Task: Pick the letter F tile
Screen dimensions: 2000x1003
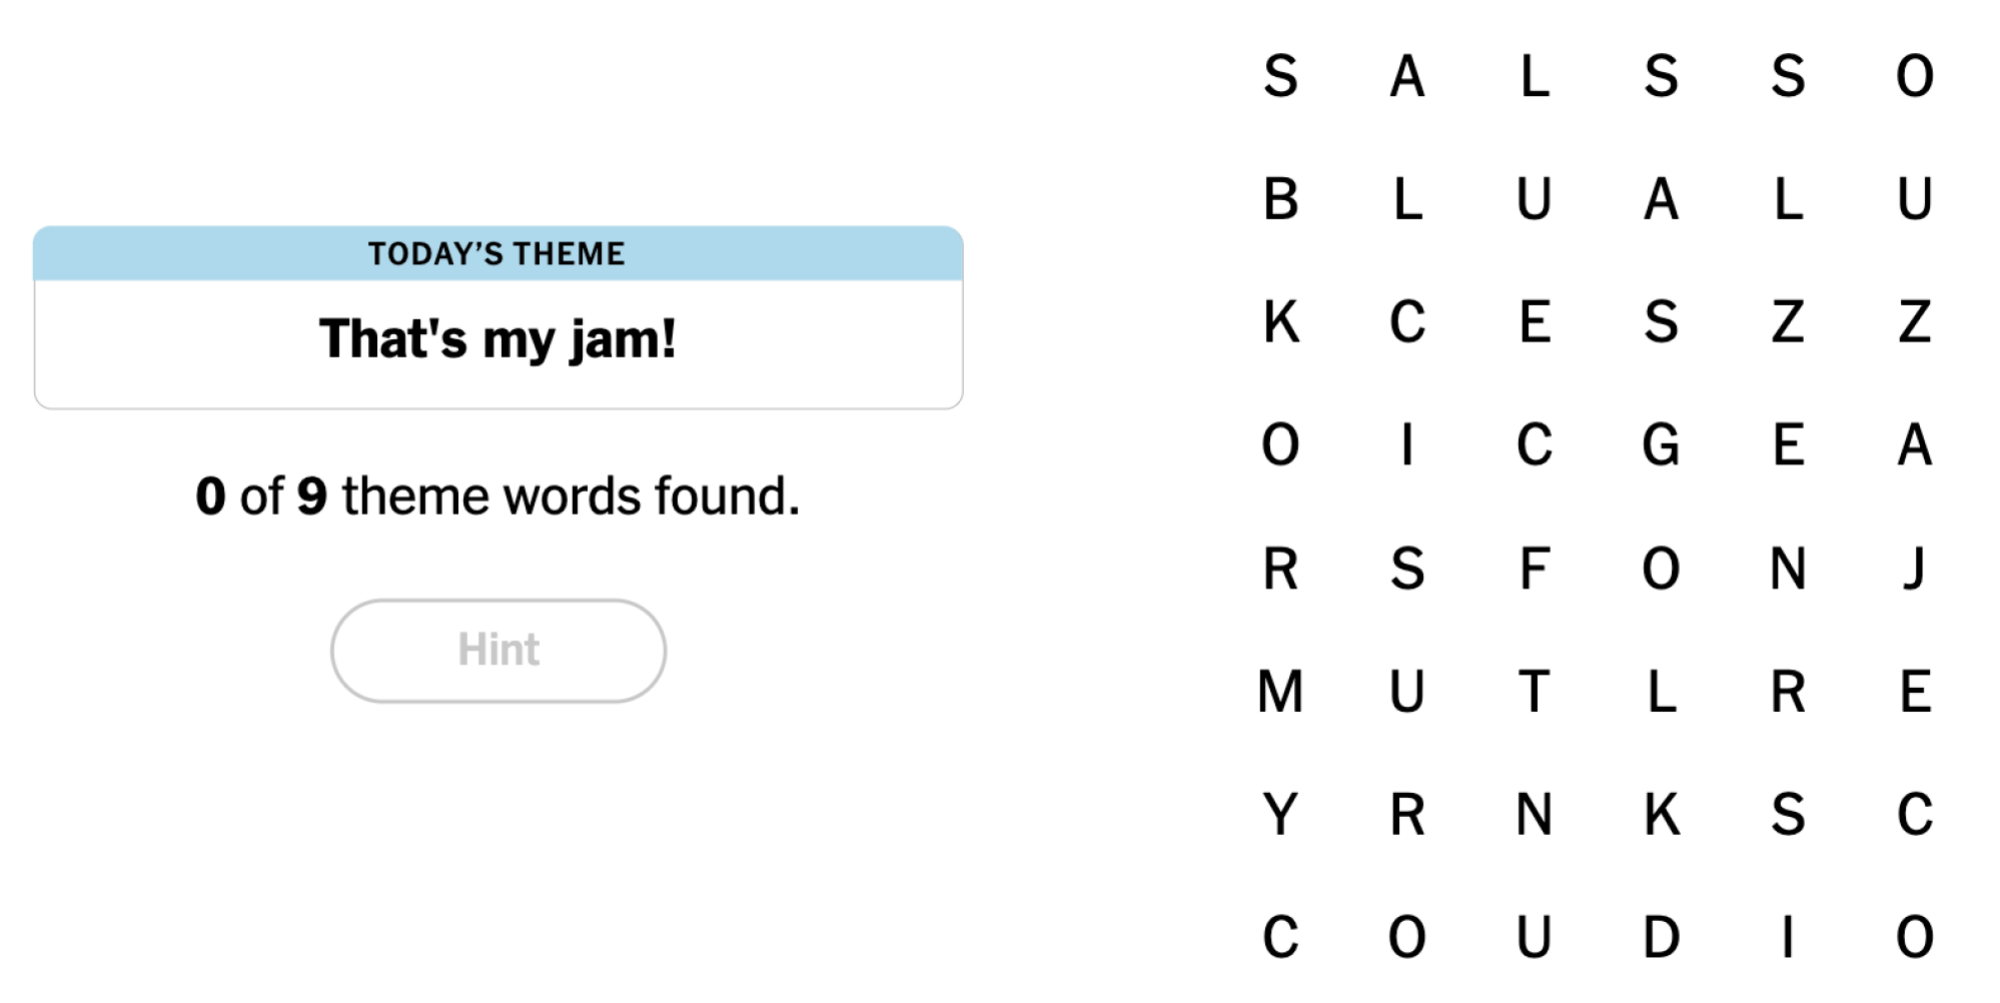Action: click(1534, 568)
